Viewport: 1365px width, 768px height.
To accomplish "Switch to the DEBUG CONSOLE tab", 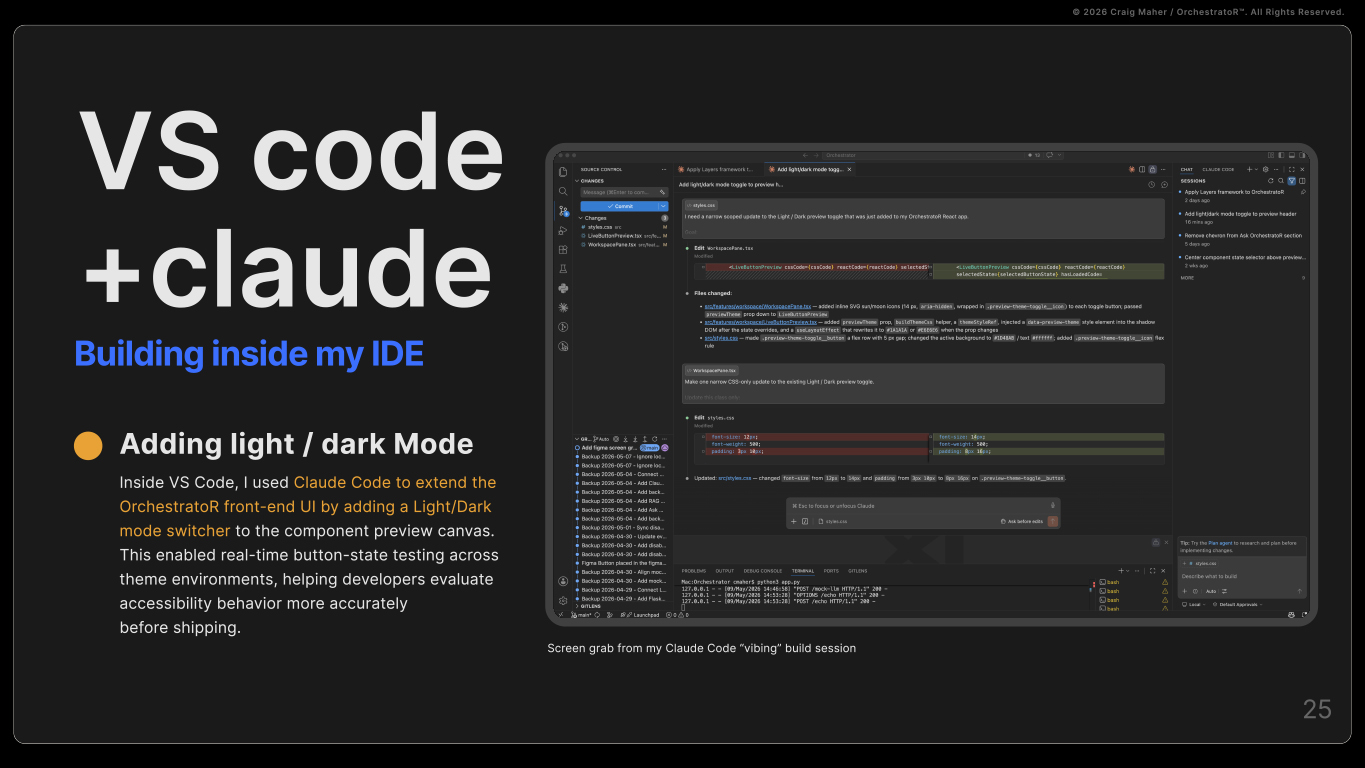I will (x=762, y=571).
